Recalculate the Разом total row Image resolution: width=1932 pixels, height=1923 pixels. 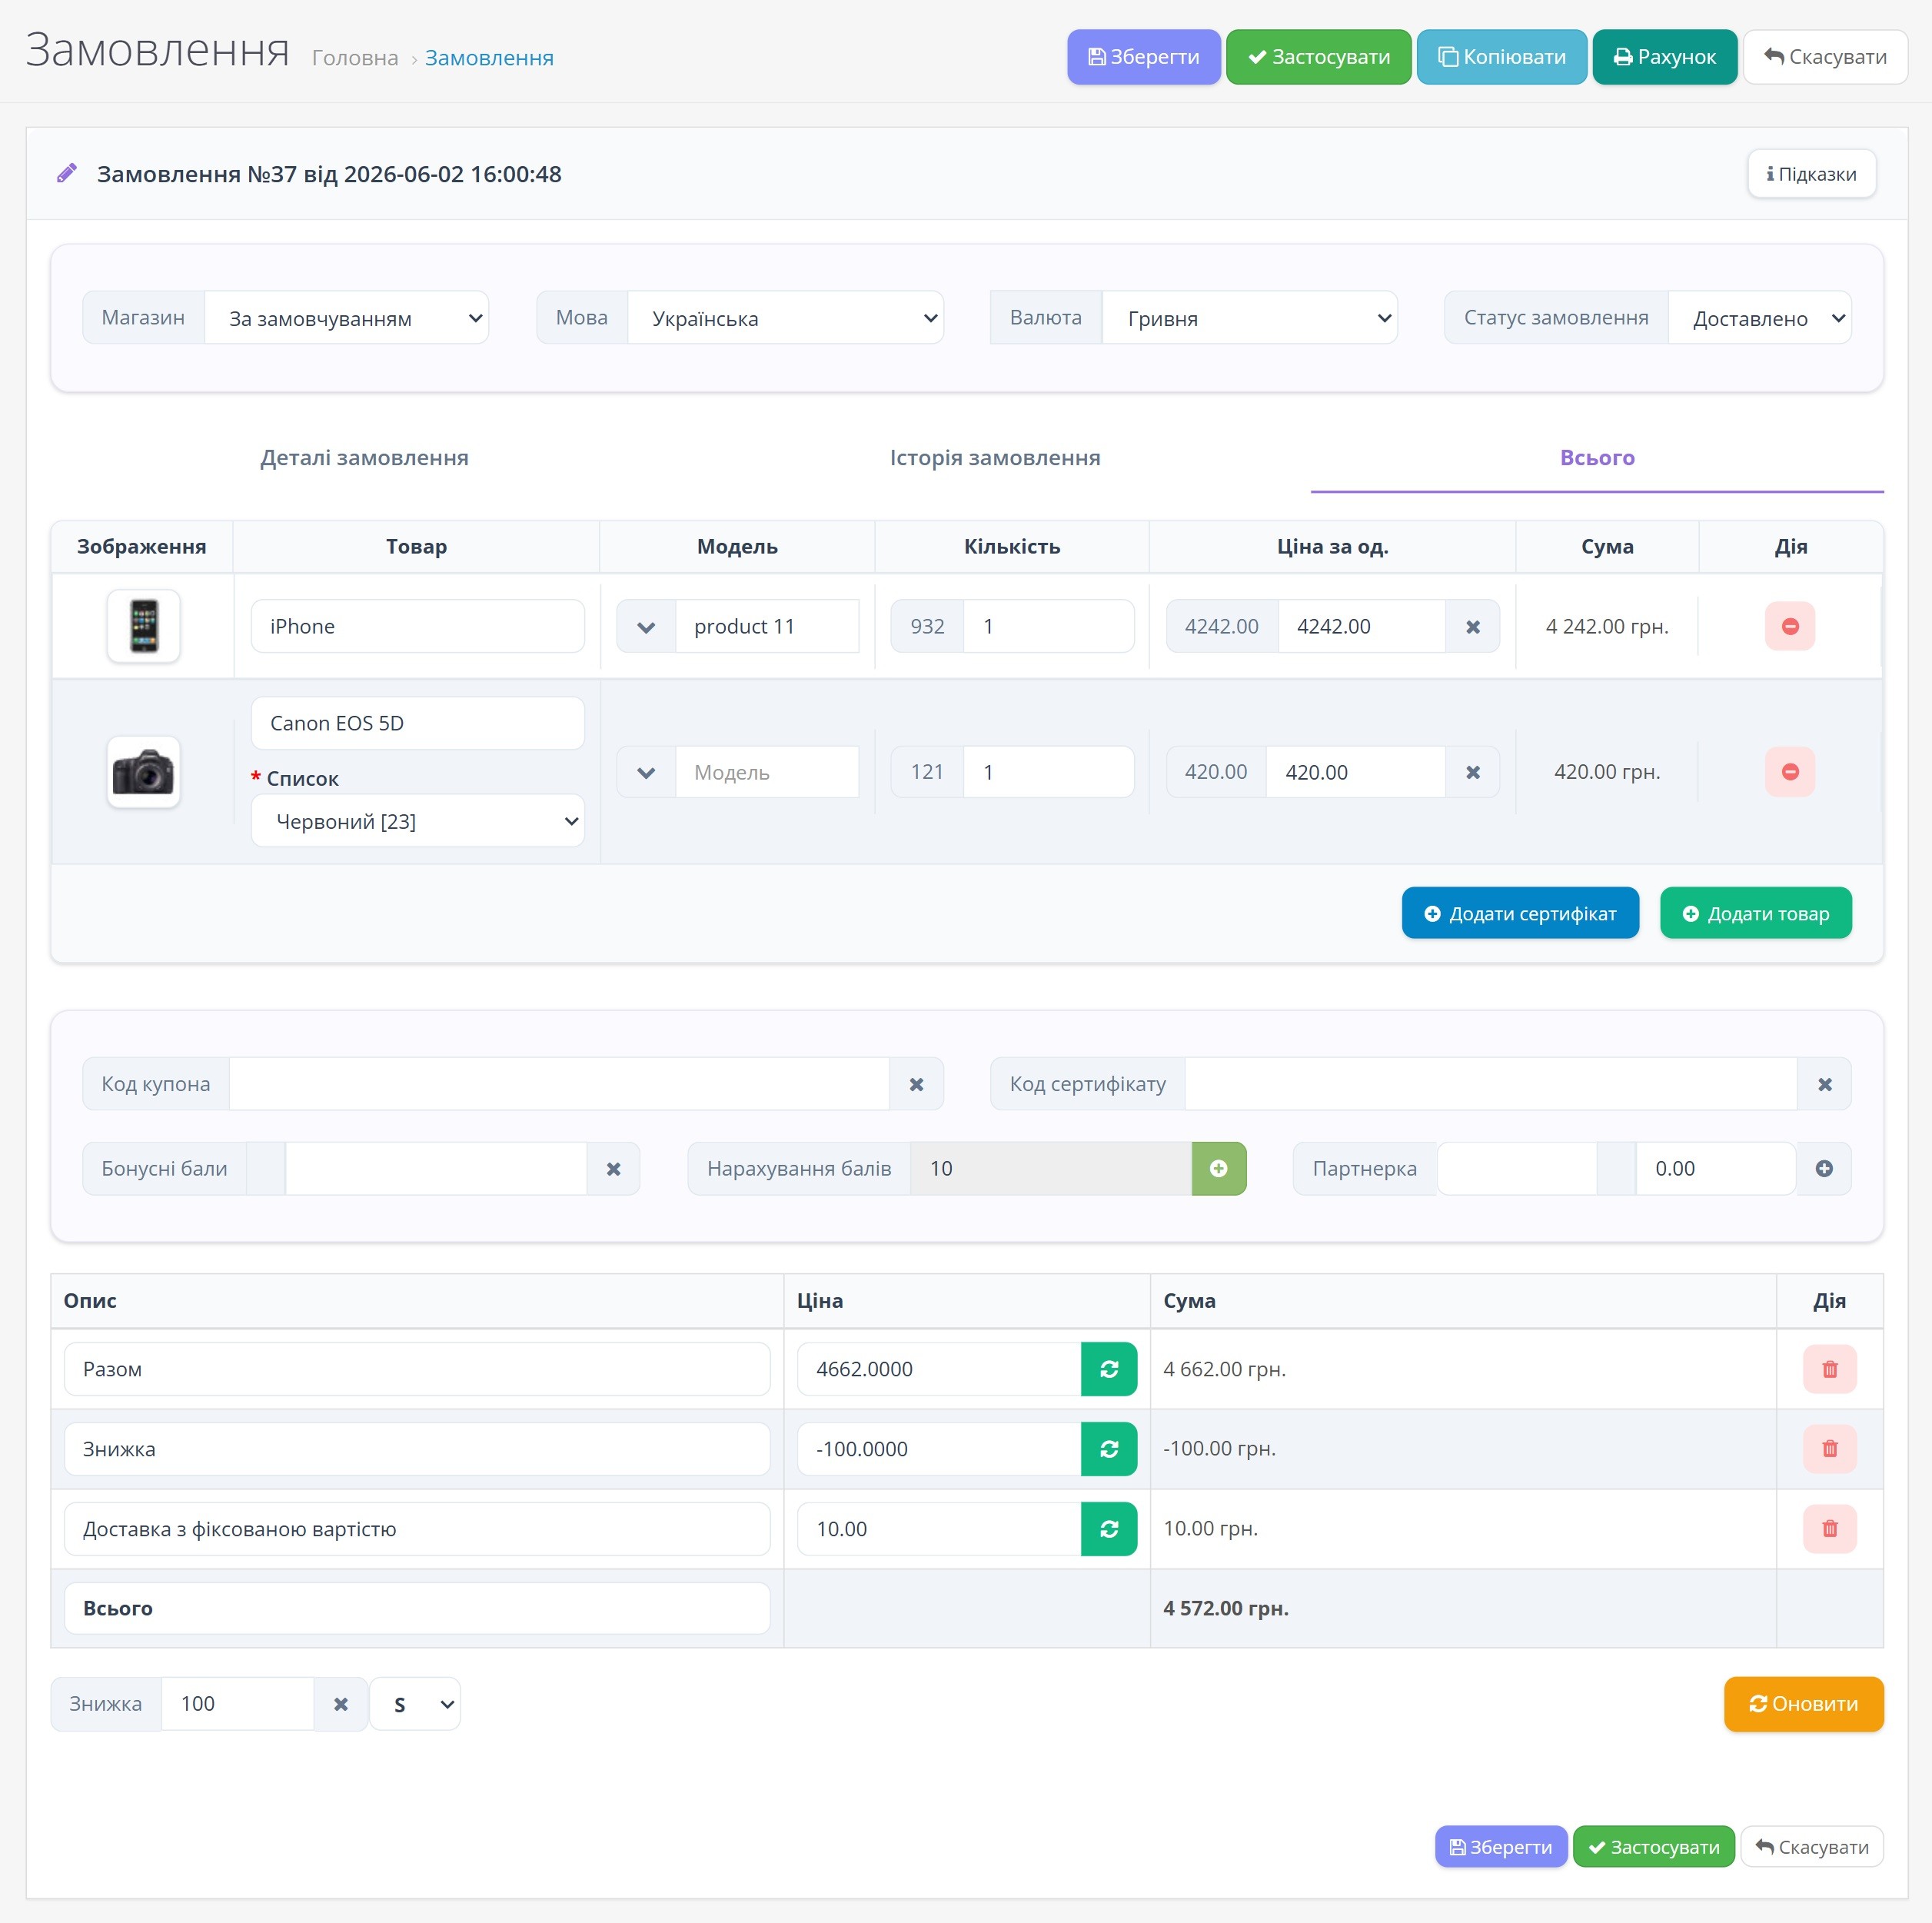click(1109, 1369)
